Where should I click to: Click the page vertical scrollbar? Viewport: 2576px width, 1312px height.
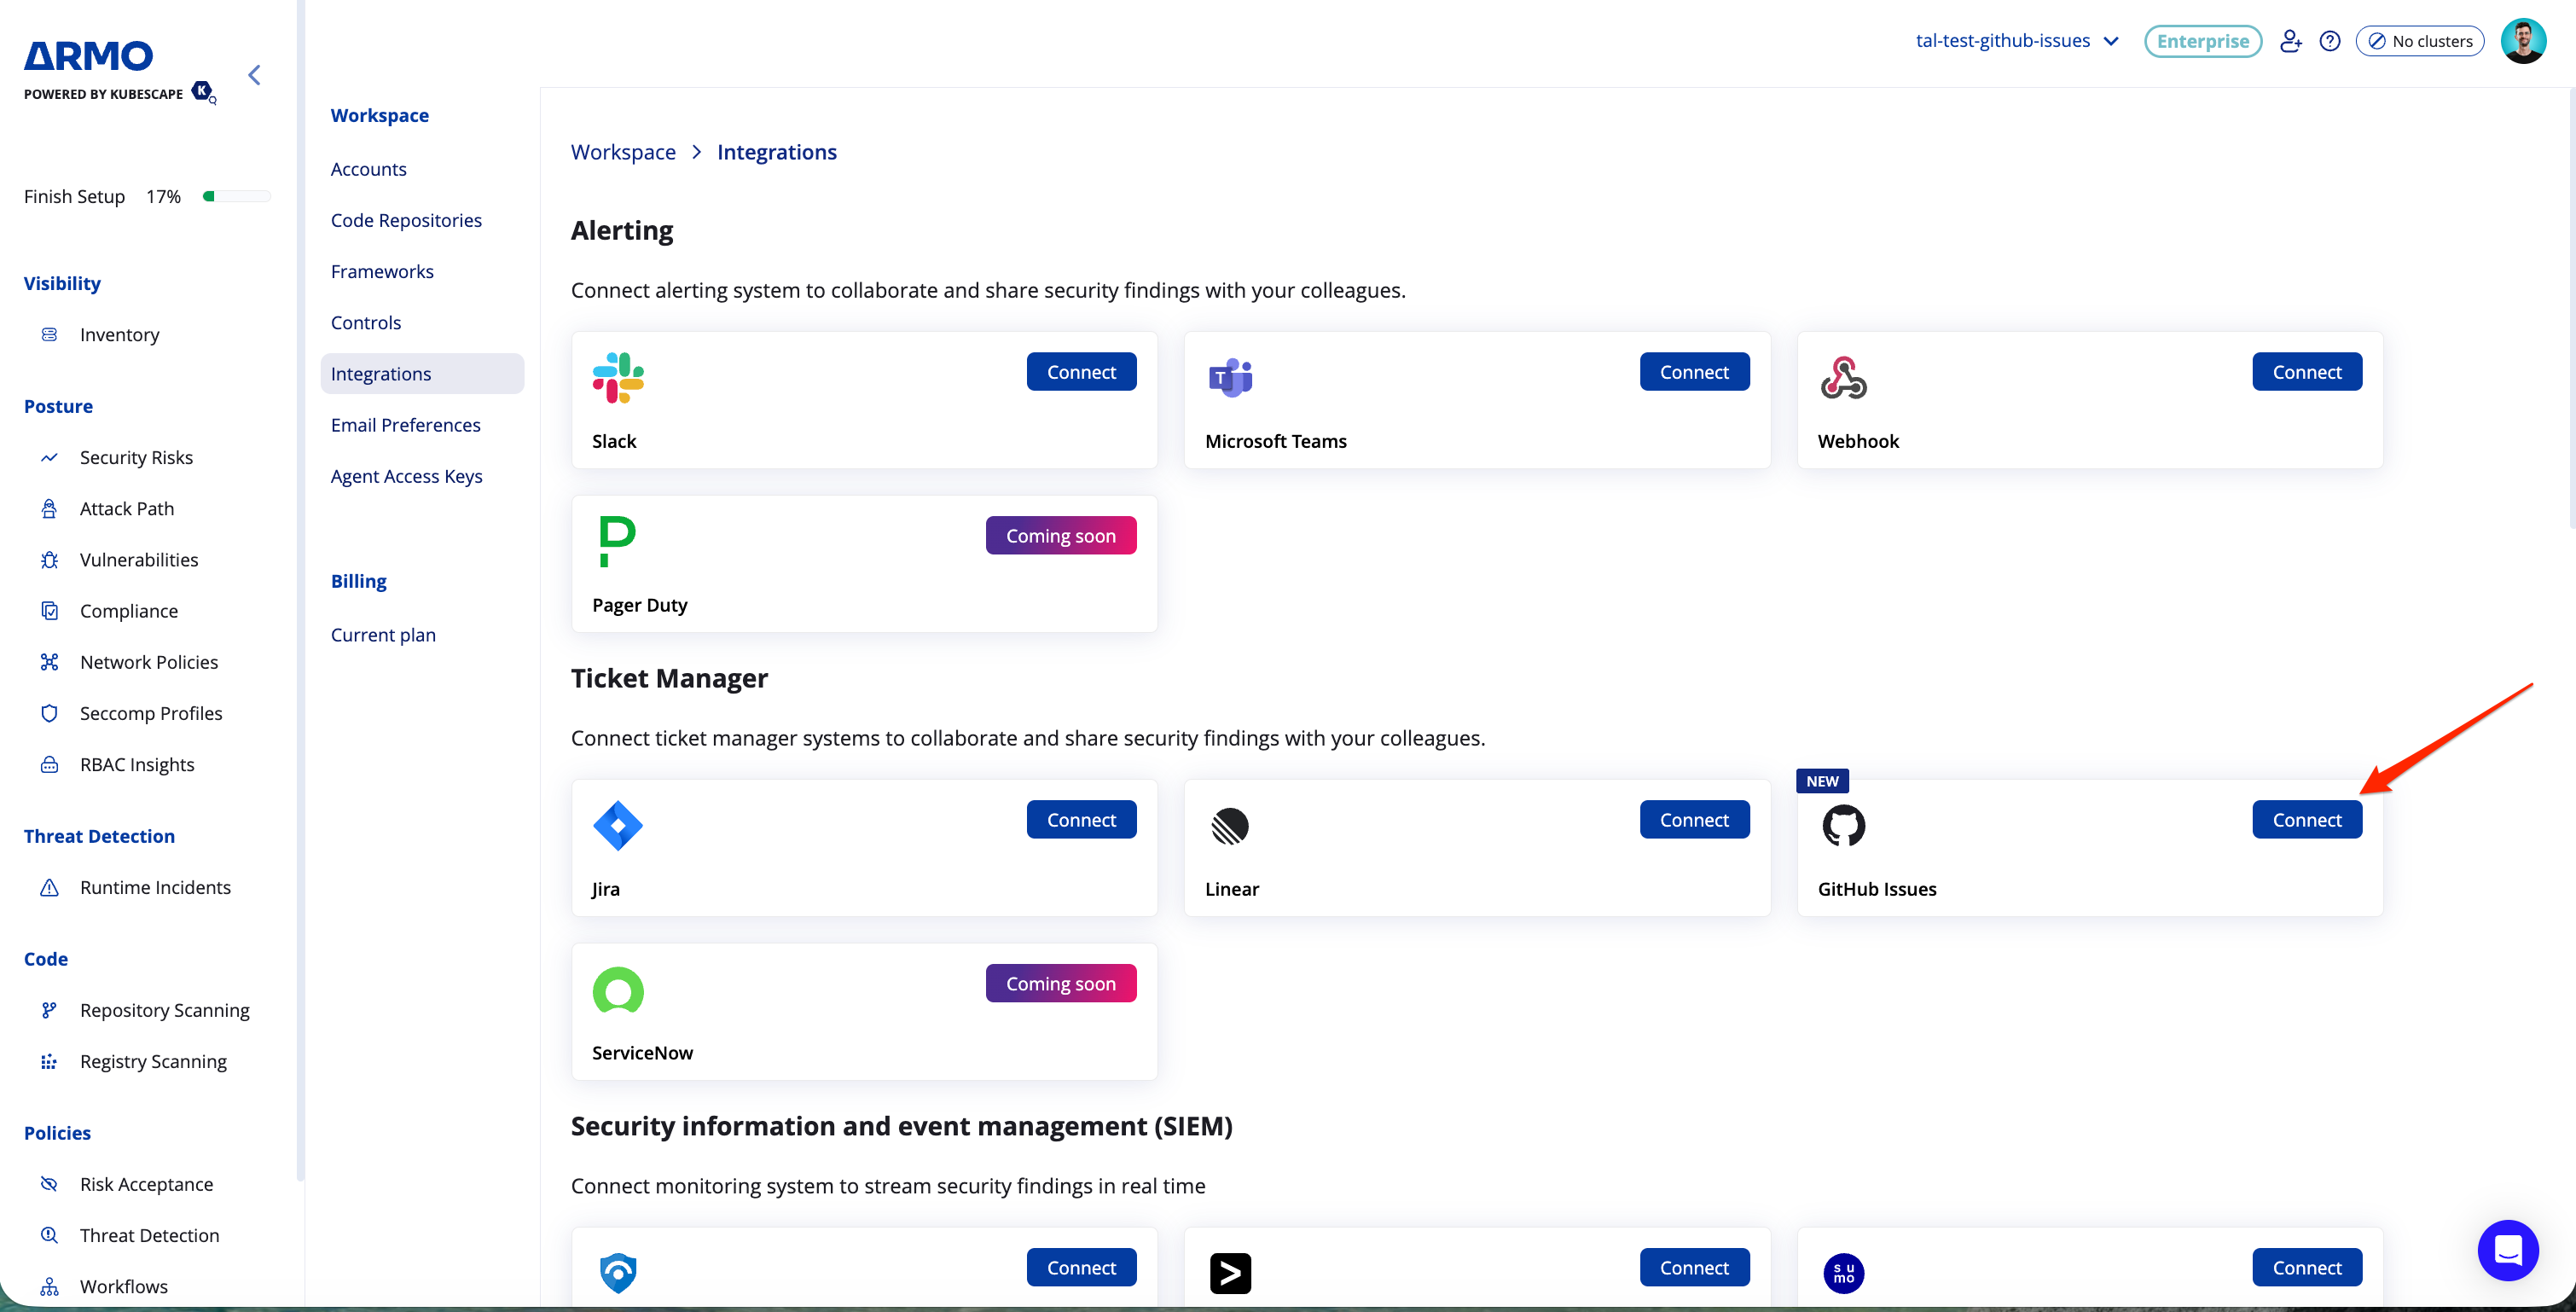click(x=2570, y=306)
